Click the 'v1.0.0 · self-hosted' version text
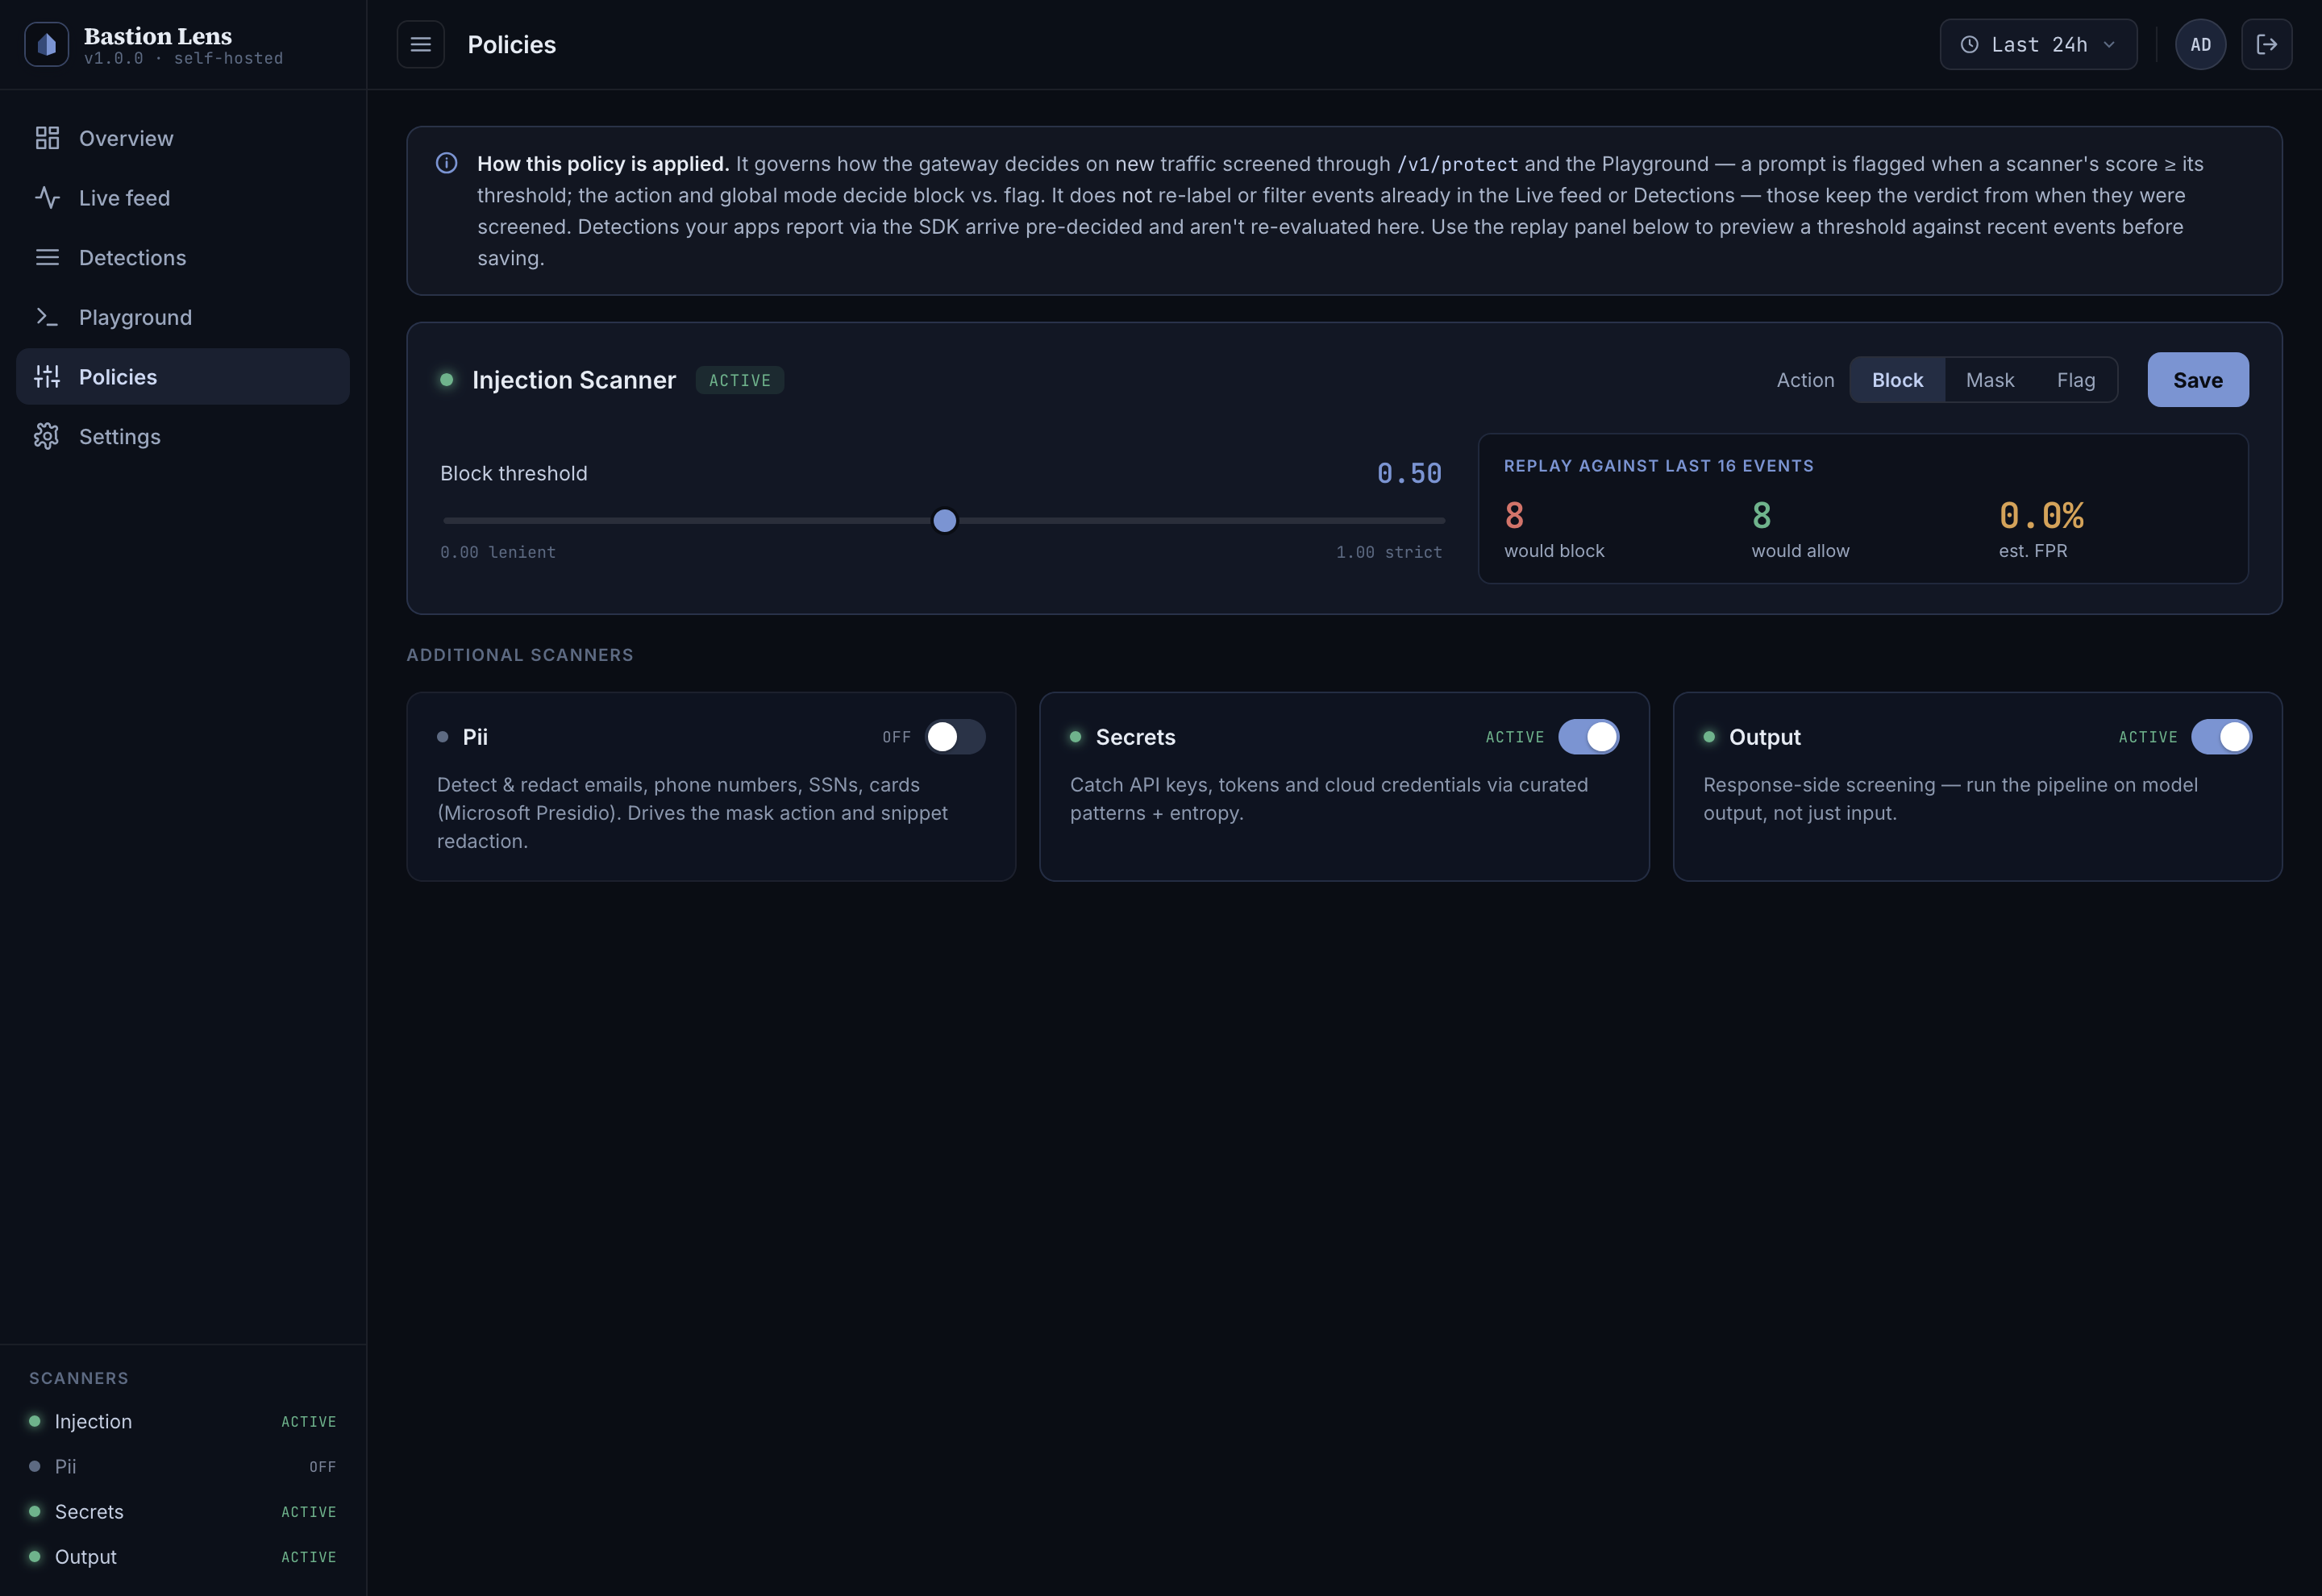Viewport: 2322px width, 1596px height. pos(183,59)
